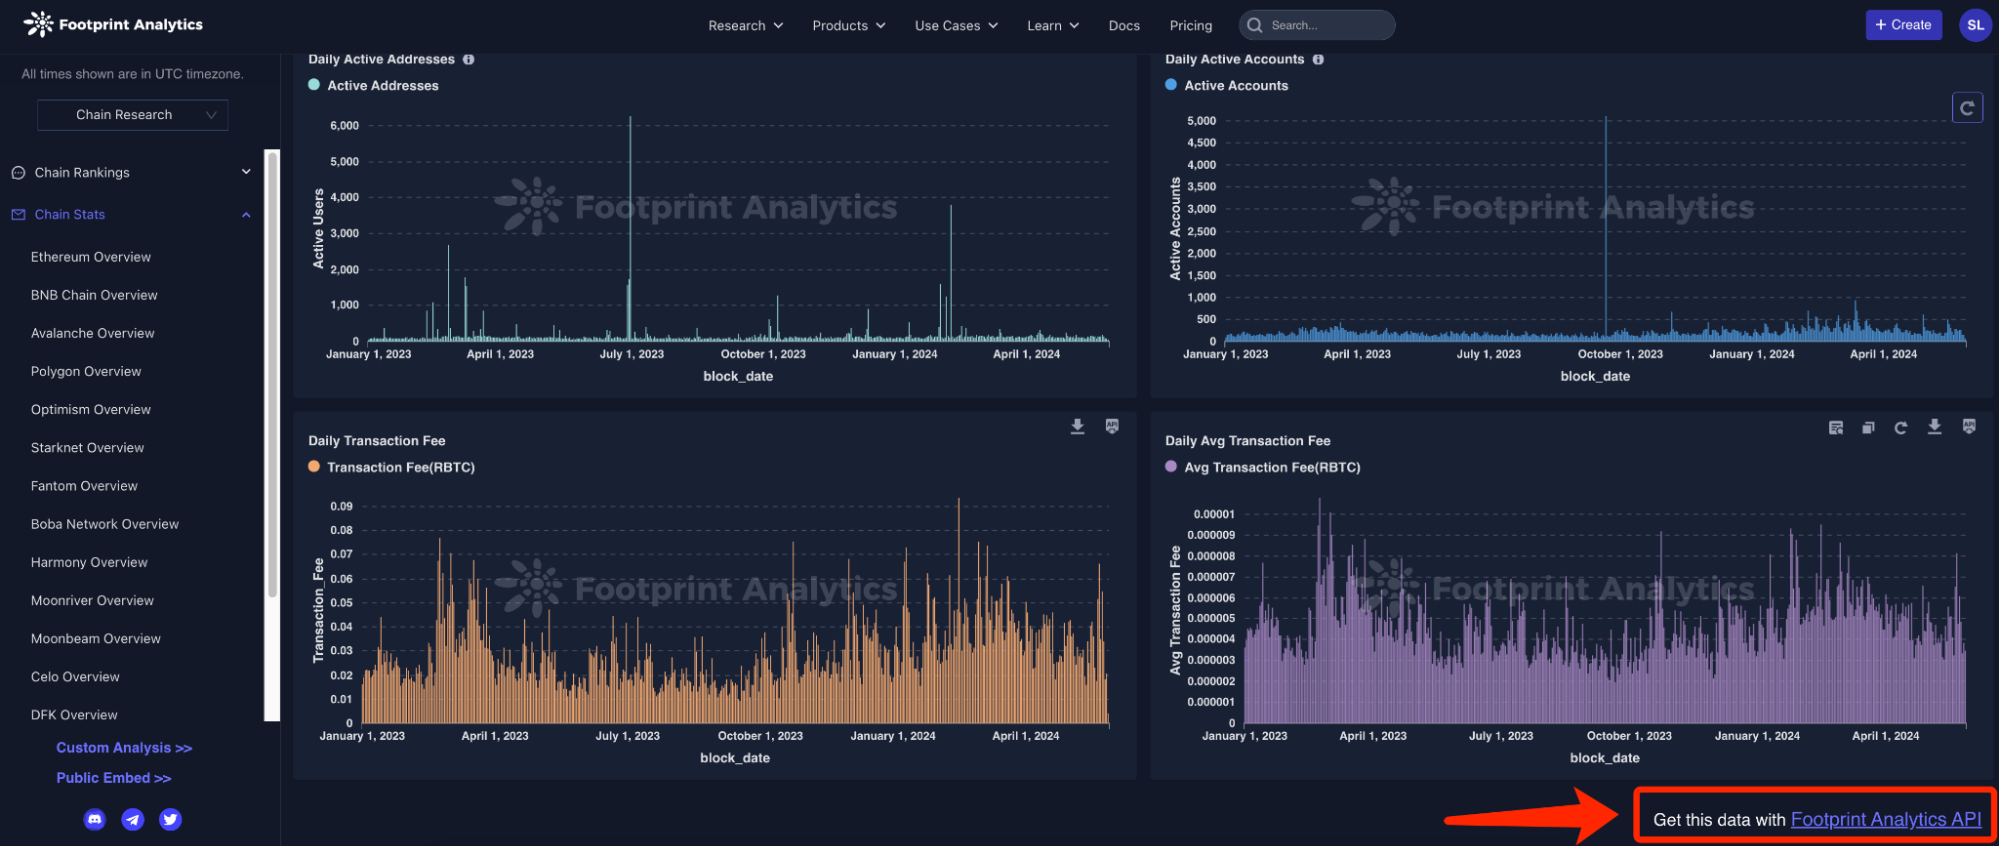The image size is (1999, 847).
Task: Expand the Chain Rankings section chevron
Action: click(246, 172)
